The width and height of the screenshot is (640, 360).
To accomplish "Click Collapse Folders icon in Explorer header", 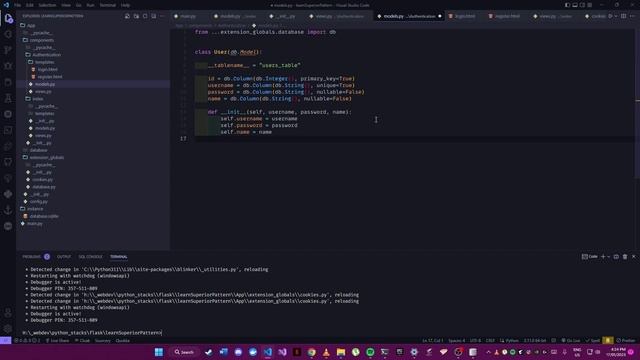I will click(153, 16).
